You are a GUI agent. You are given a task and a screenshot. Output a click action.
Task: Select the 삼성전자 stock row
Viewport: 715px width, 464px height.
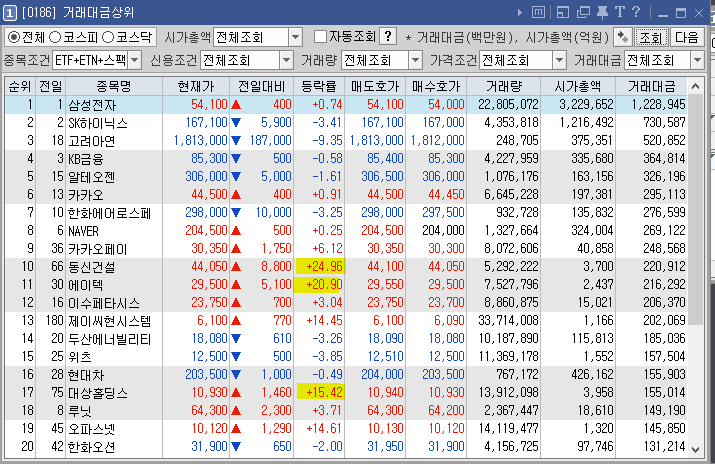tap(346, 105)
